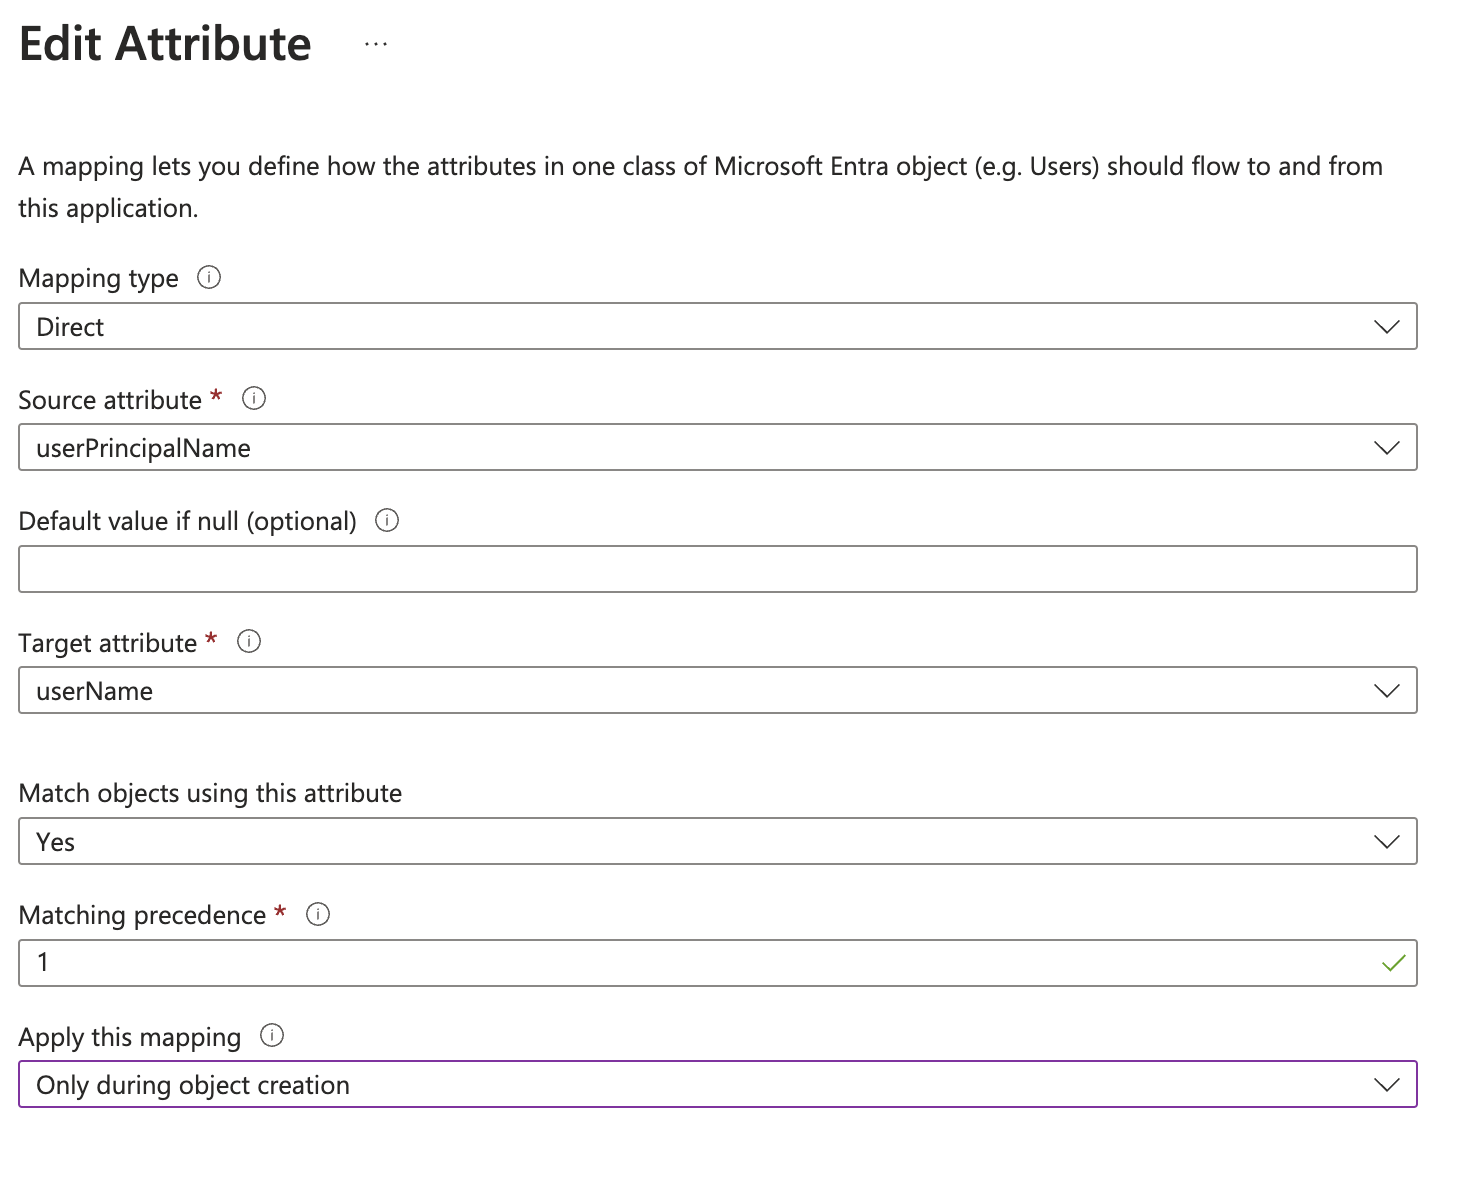The height and width of the screenshot is (1180, 1482).
Task: Click the info icon beside Mapping type
Action: pos(209,277)
